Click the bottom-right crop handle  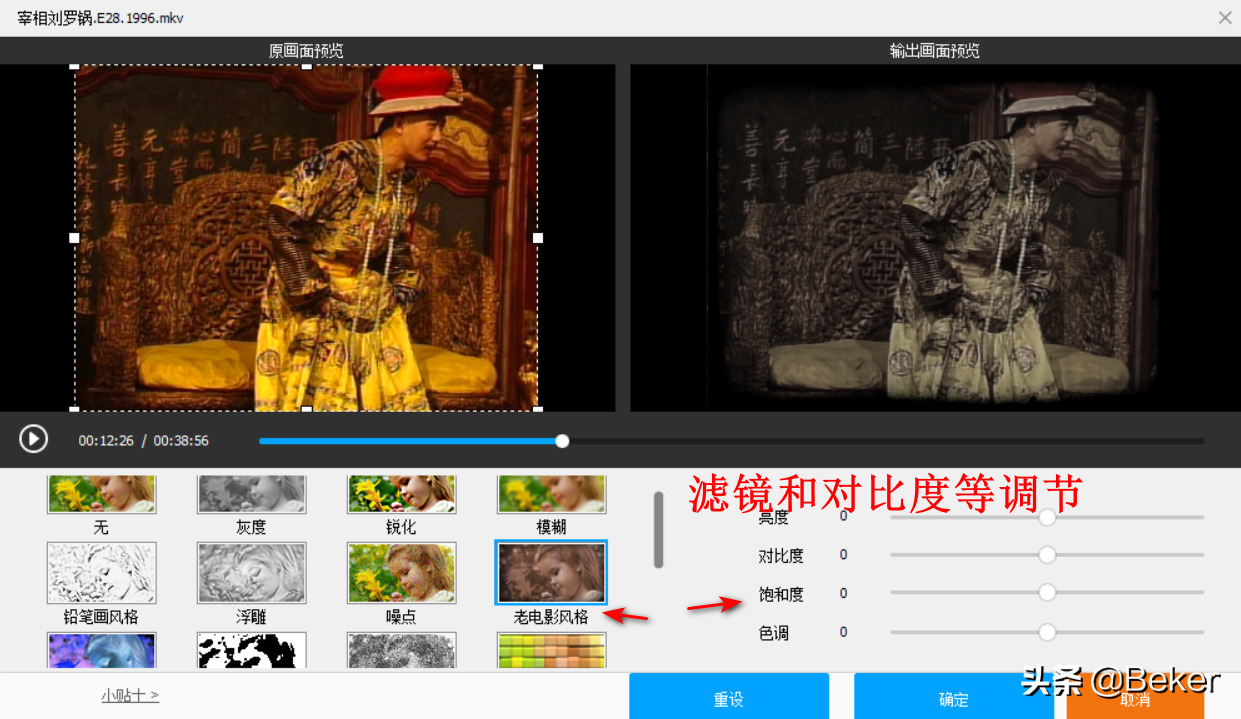click(538, 410)
